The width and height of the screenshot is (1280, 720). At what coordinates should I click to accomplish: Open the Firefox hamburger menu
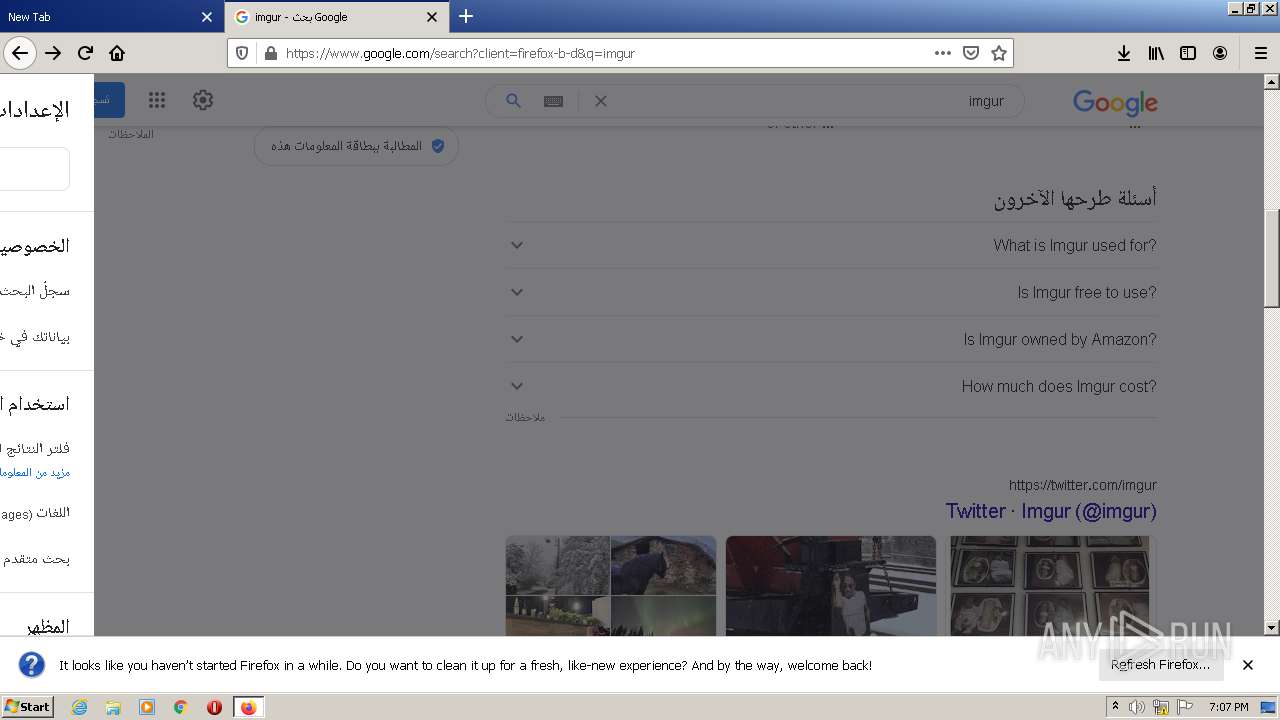click(x=1260, y=53)
